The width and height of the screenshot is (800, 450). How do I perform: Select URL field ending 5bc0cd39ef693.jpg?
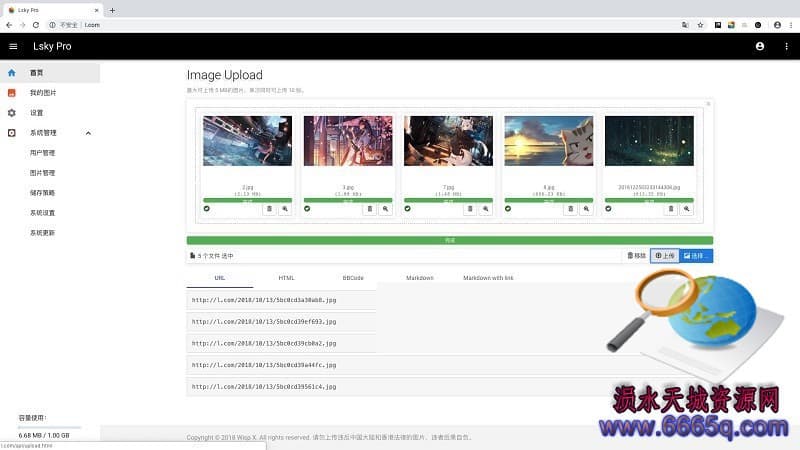(281, 322)
